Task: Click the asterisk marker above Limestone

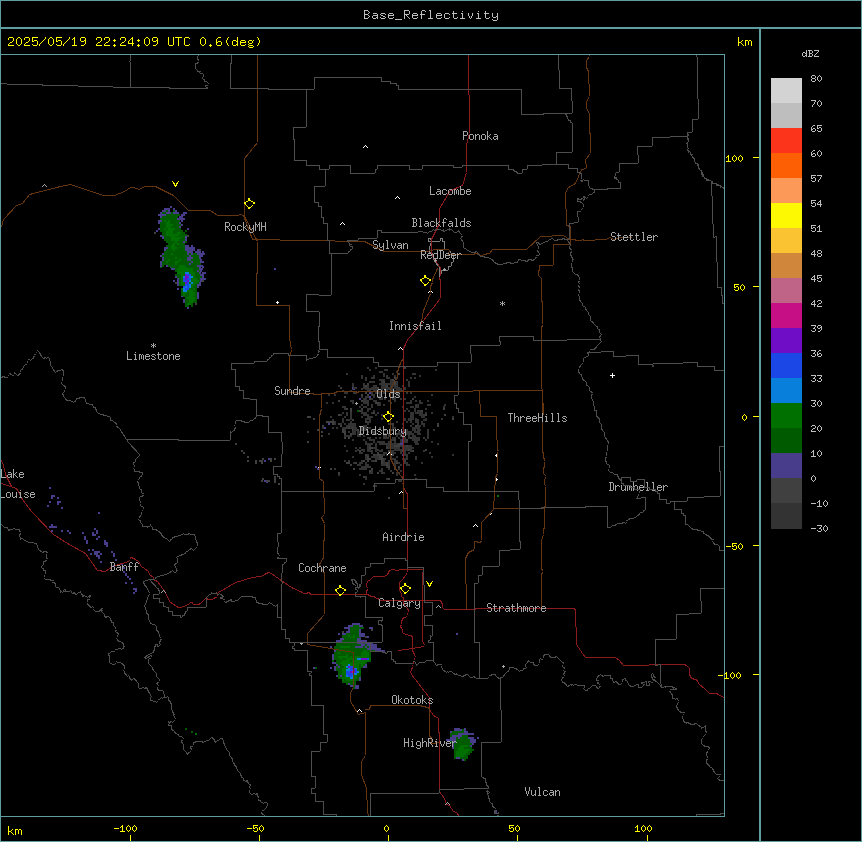Action: pyautogui.click(x=153, y=346)
